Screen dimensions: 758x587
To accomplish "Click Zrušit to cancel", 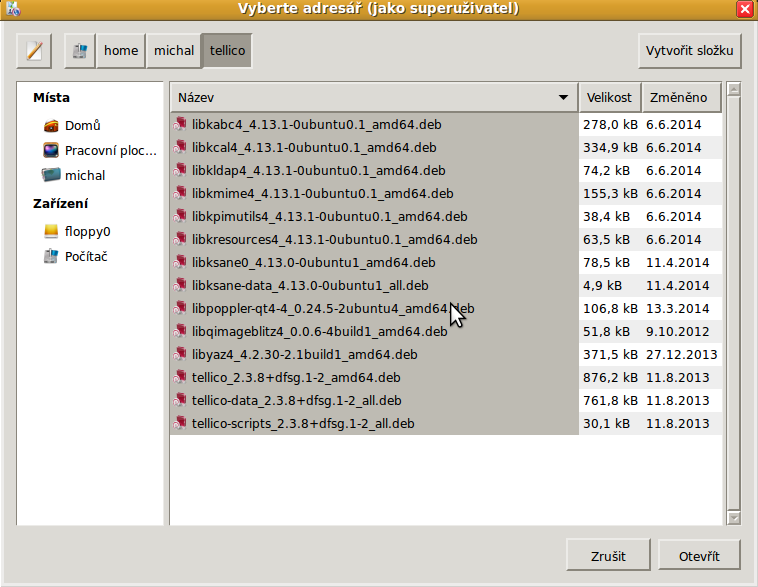I will coord(608,557).
